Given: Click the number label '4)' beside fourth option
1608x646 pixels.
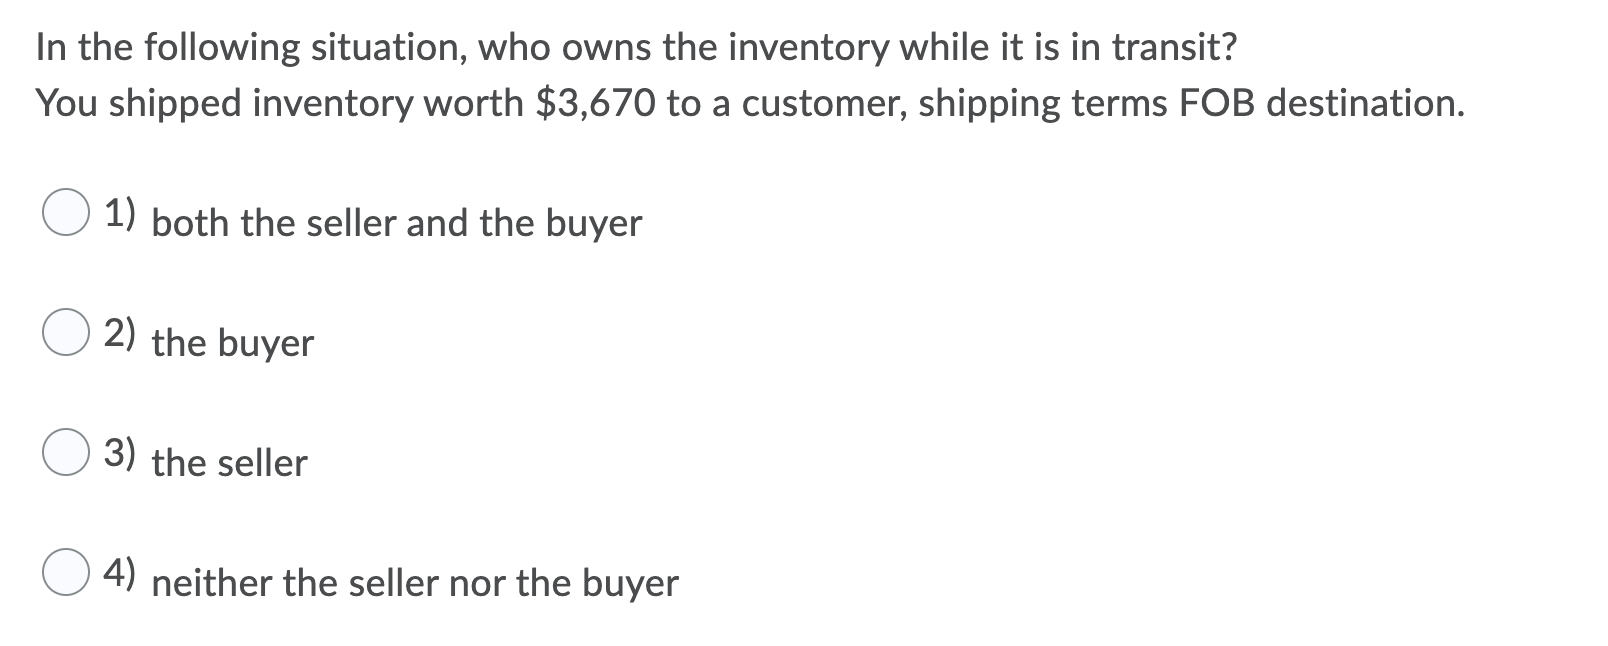Looking at the screenshot, I should click(x=120, y=573).
